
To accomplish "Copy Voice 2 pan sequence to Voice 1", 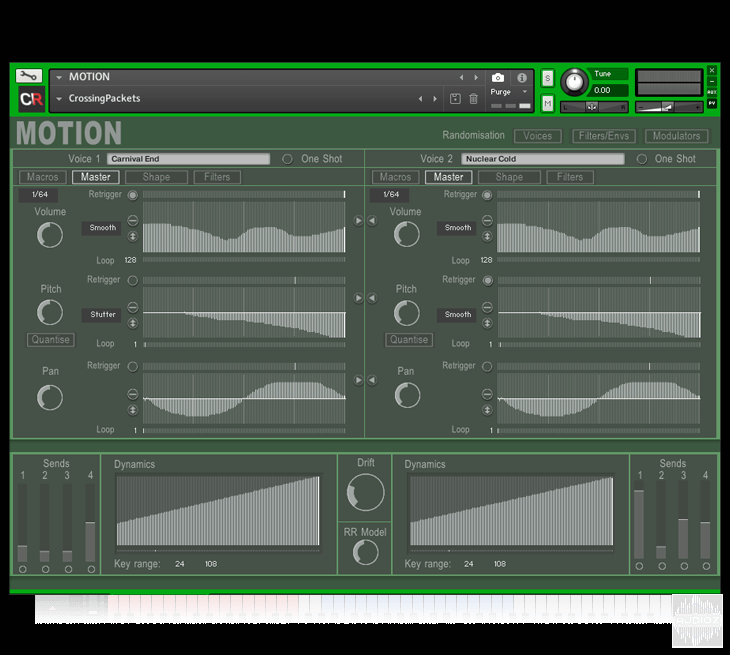I will pyautogui.click(x=372, y=380).
